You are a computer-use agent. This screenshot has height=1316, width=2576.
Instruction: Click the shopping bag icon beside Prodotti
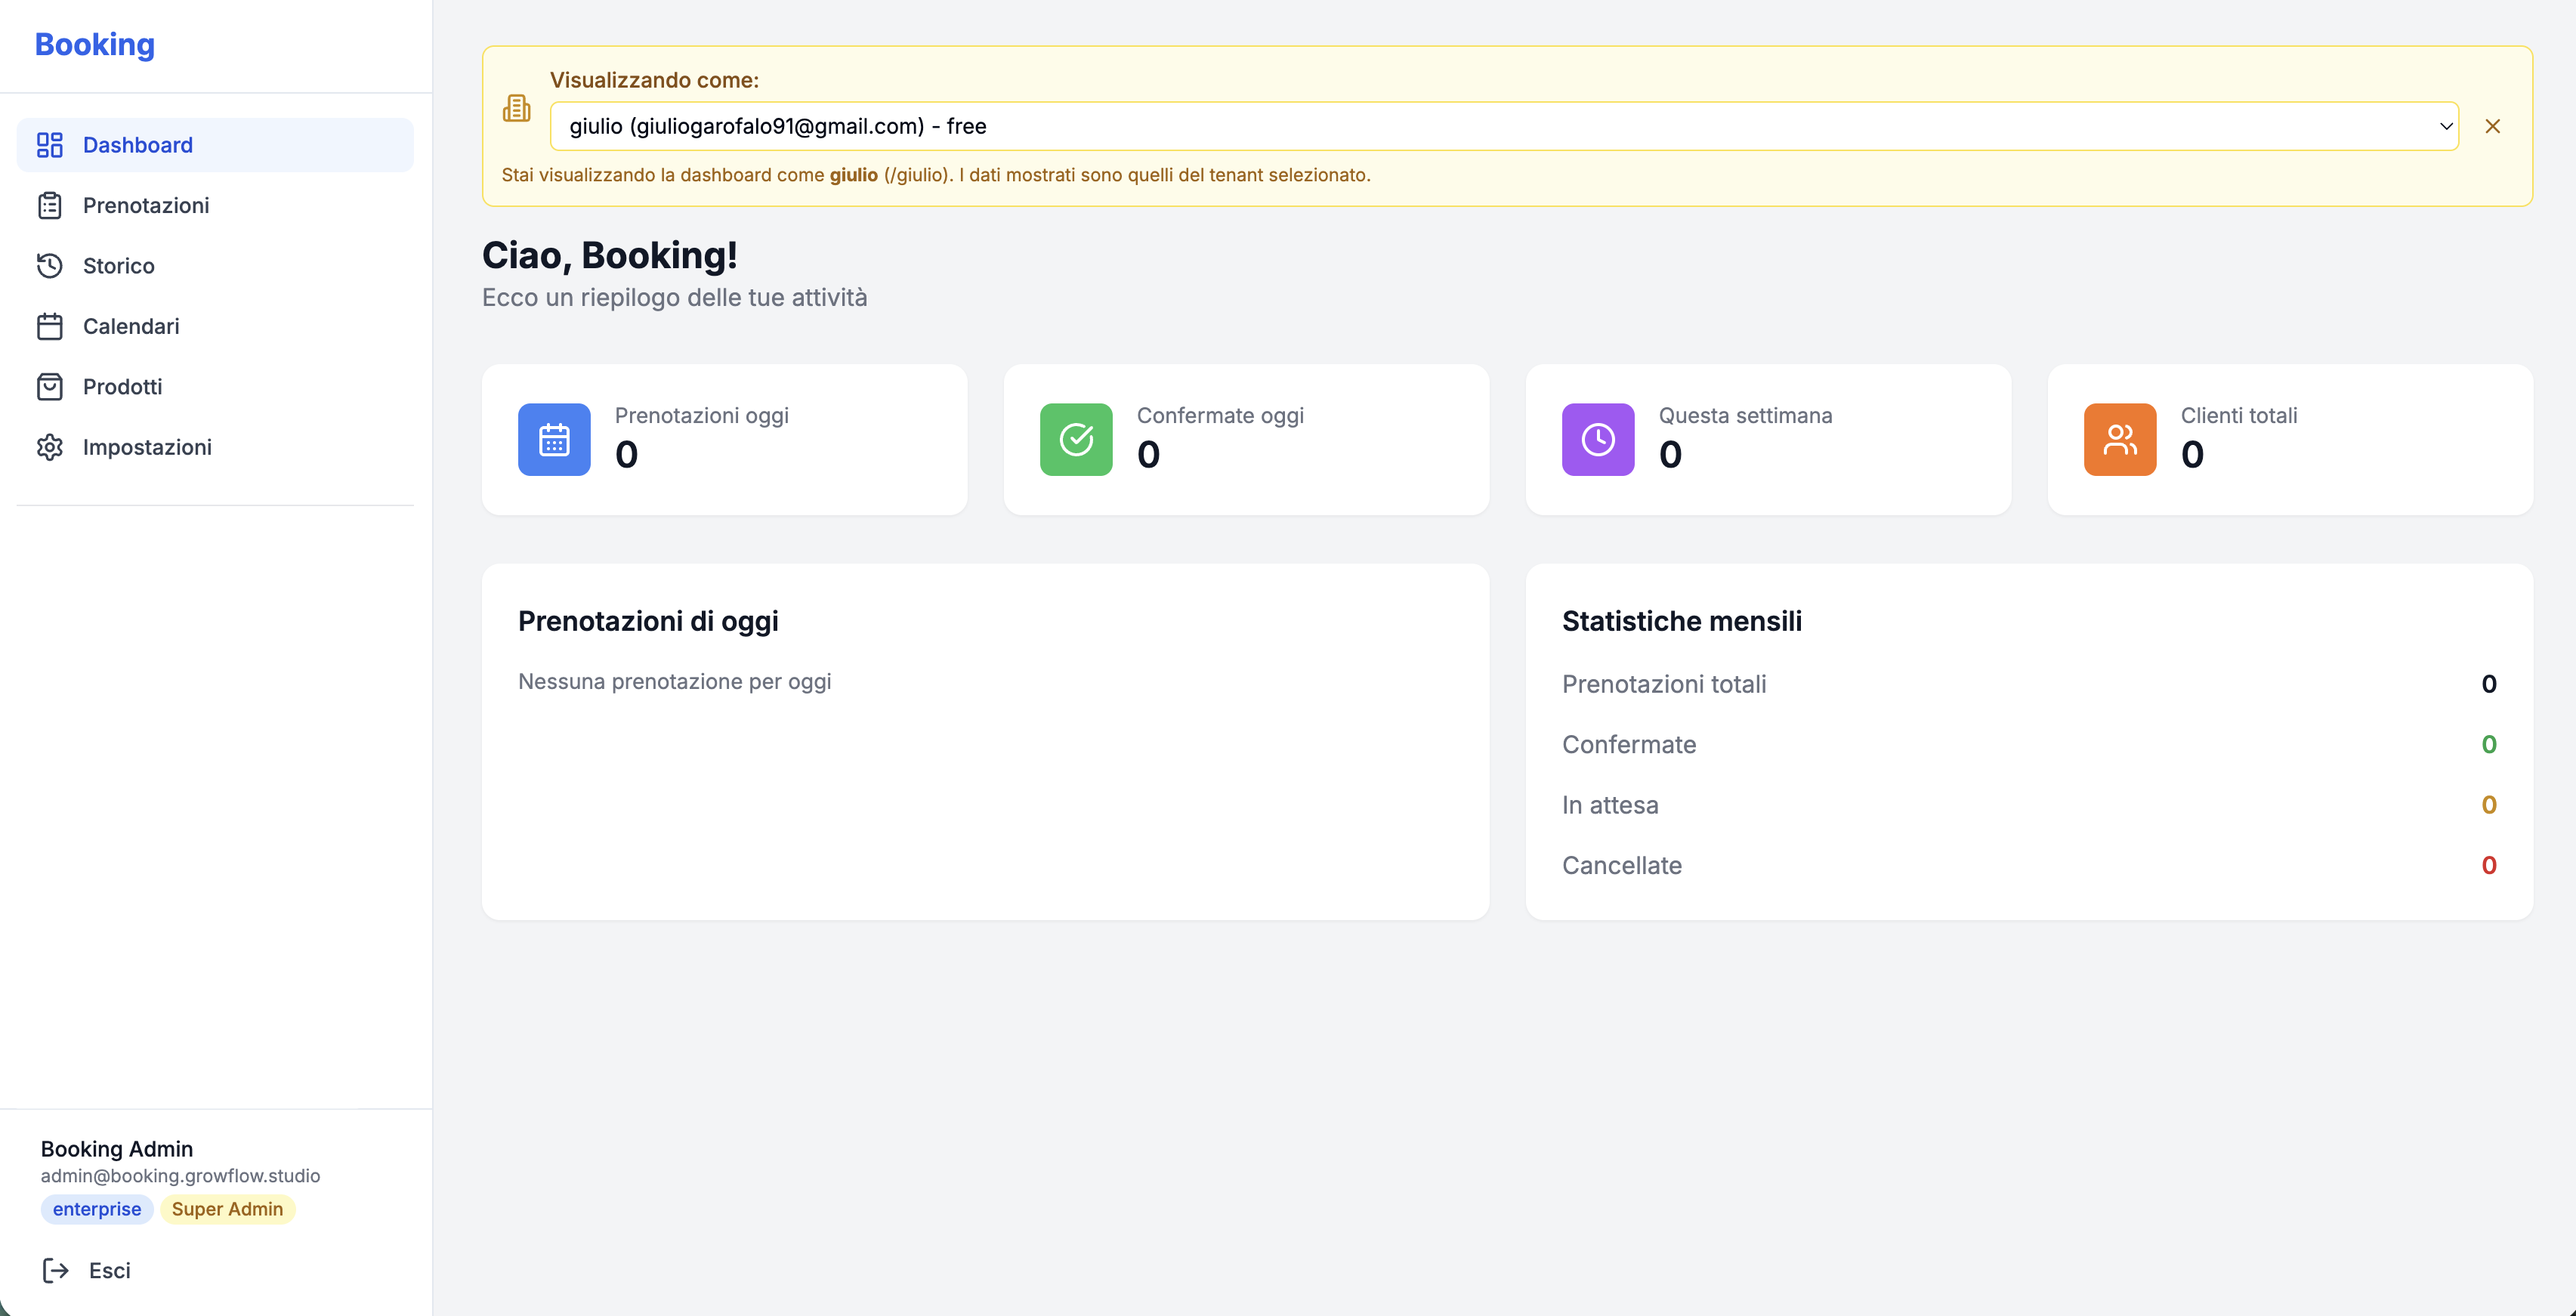51,386
